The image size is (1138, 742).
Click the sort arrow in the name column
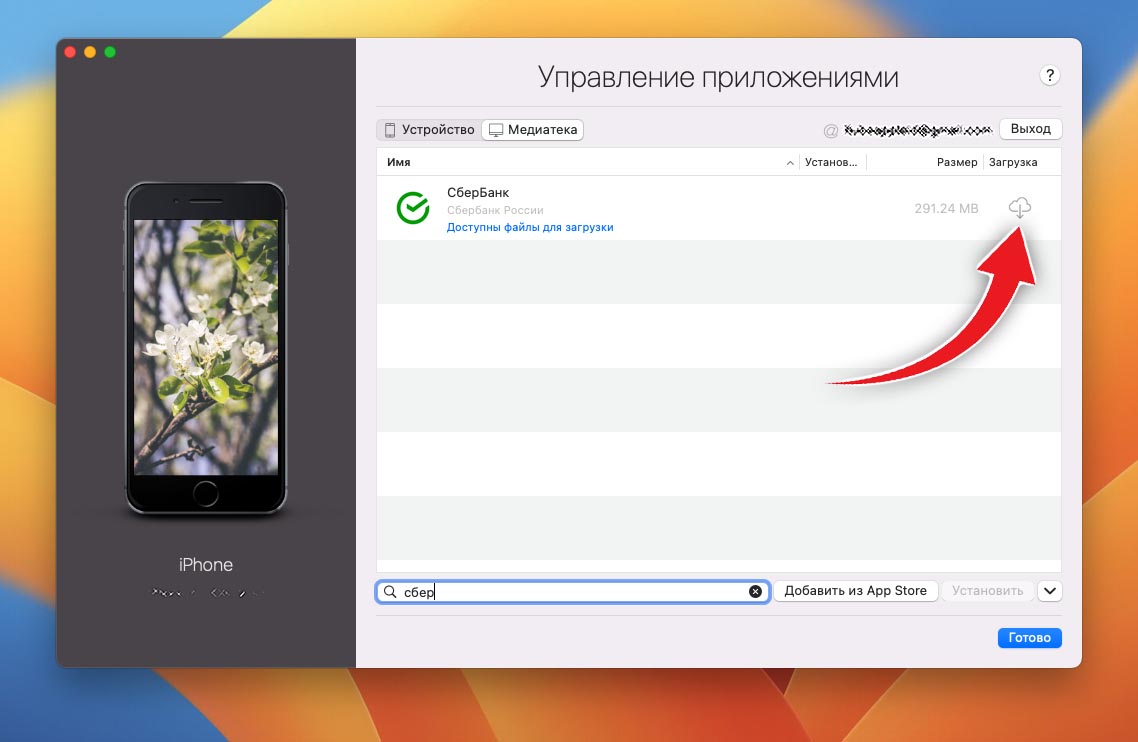790,163
